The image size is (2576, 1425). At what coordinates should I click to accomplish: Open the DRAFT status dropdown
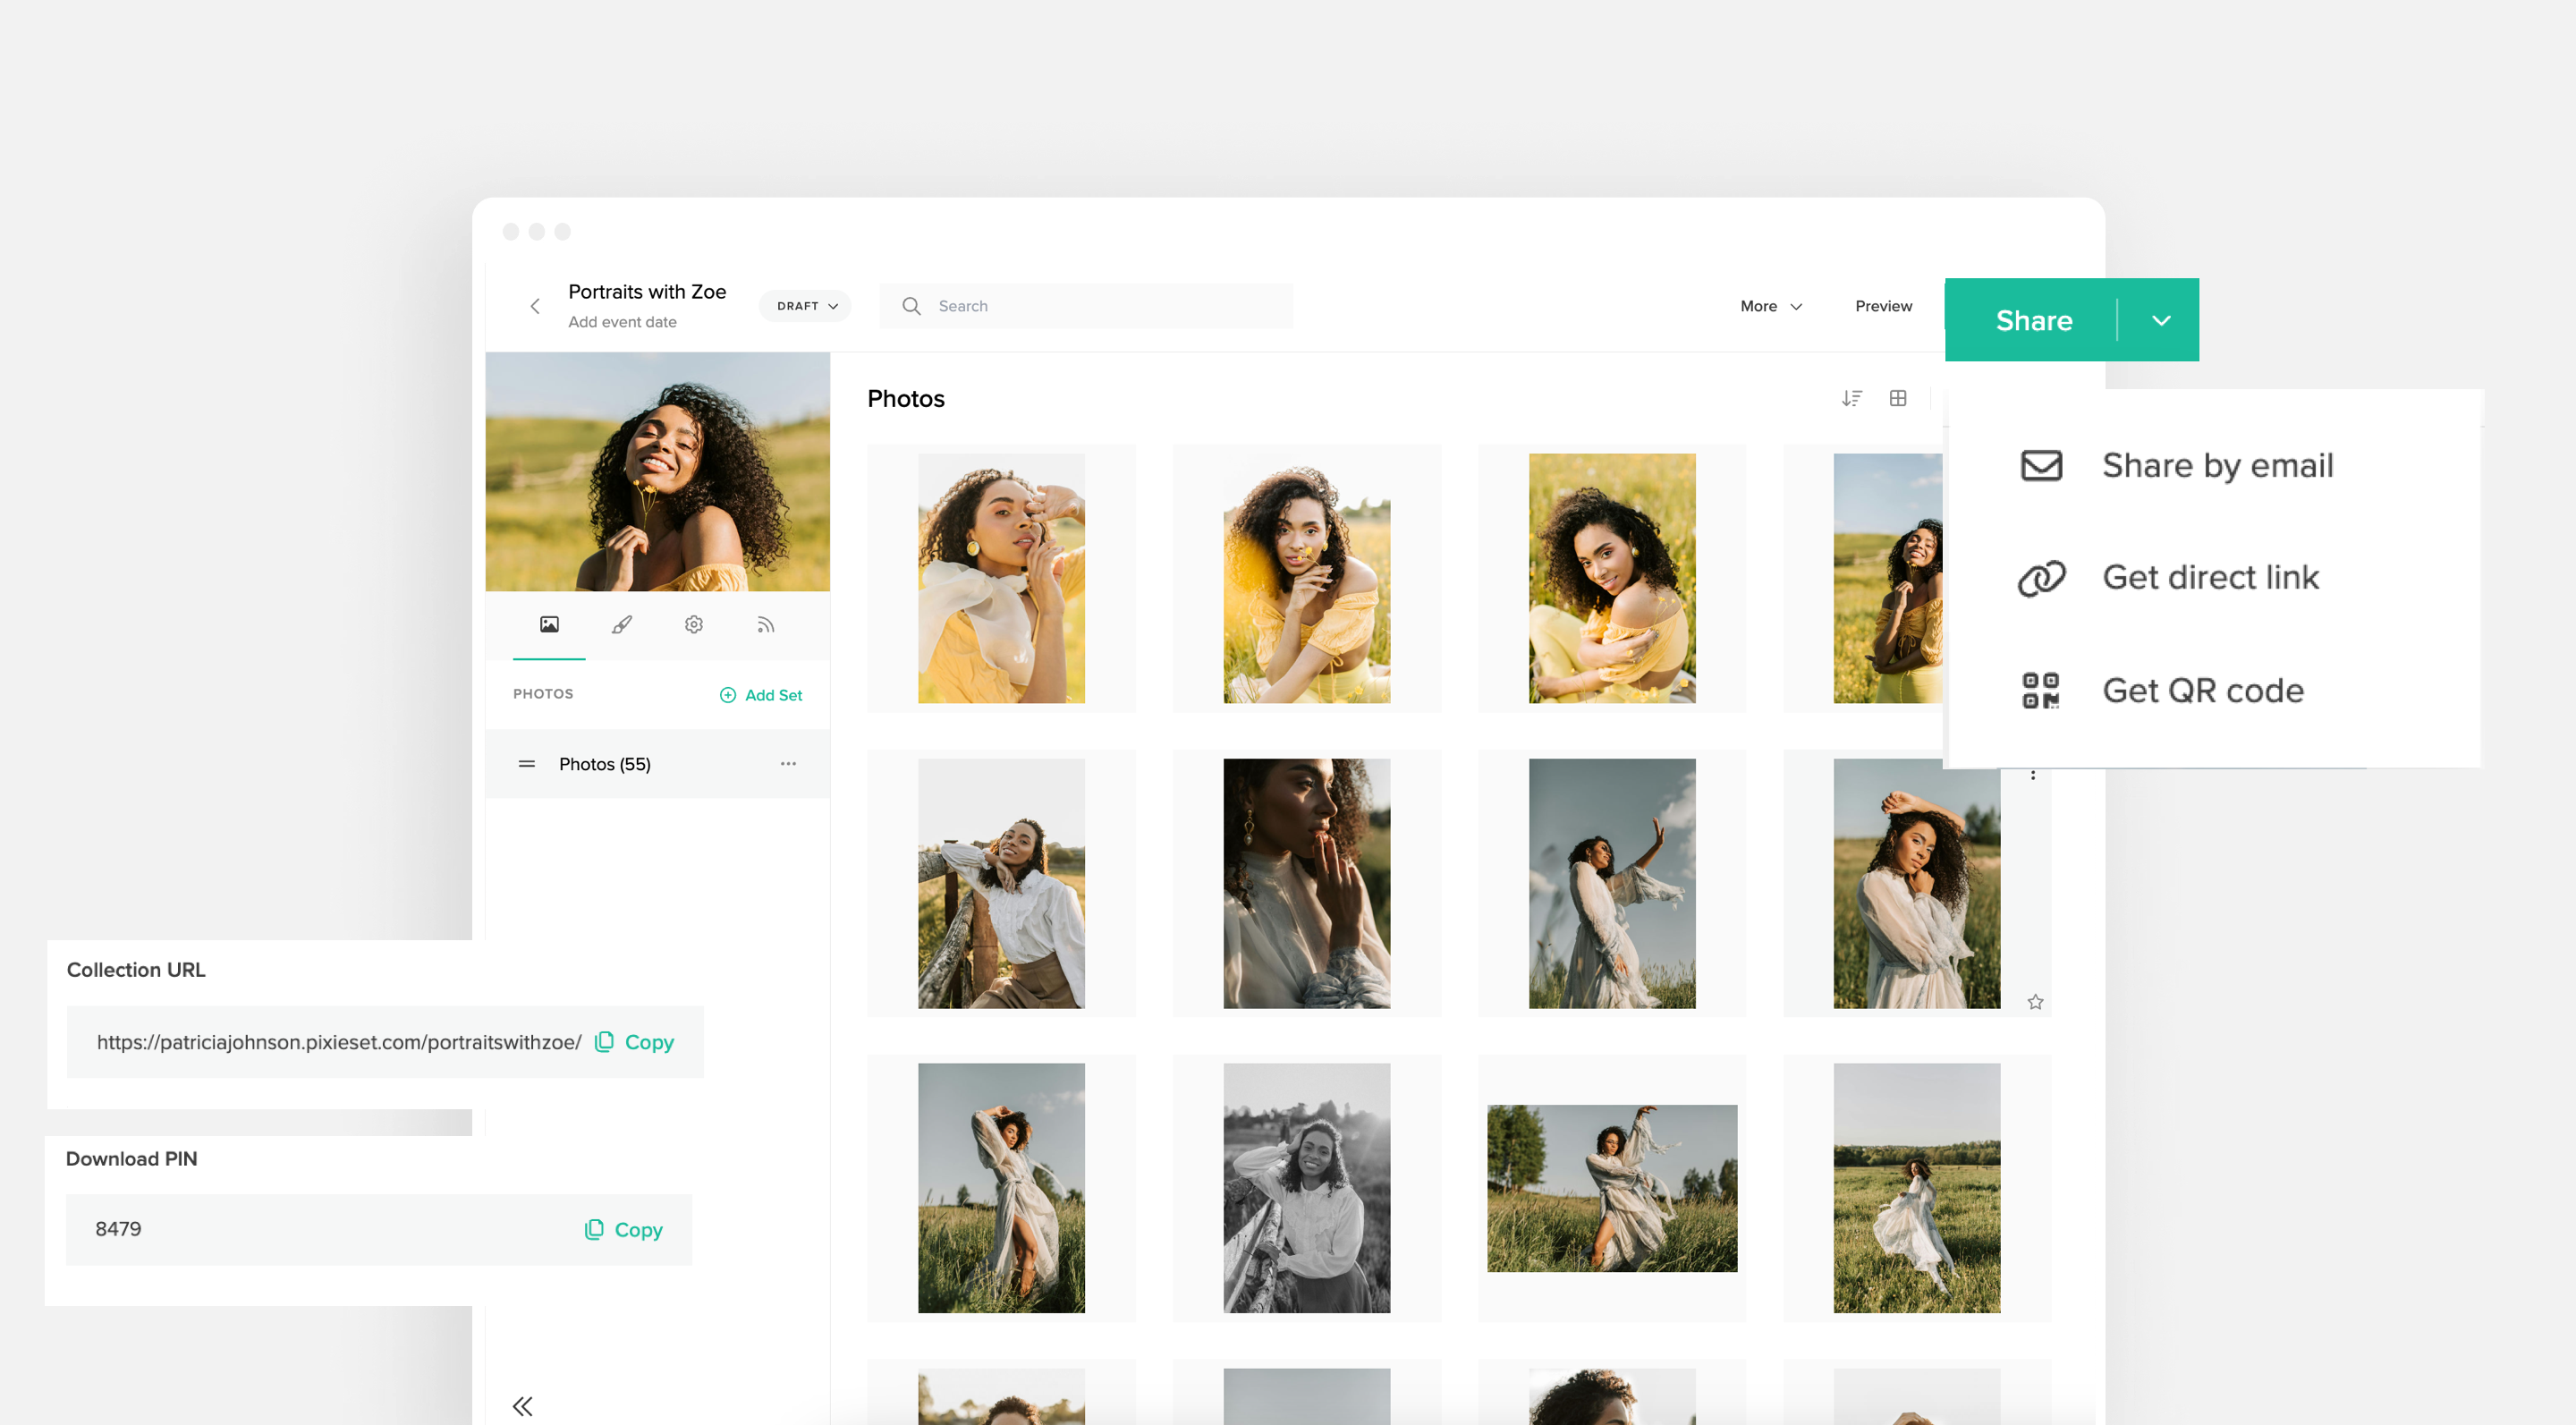coord(806,306)
